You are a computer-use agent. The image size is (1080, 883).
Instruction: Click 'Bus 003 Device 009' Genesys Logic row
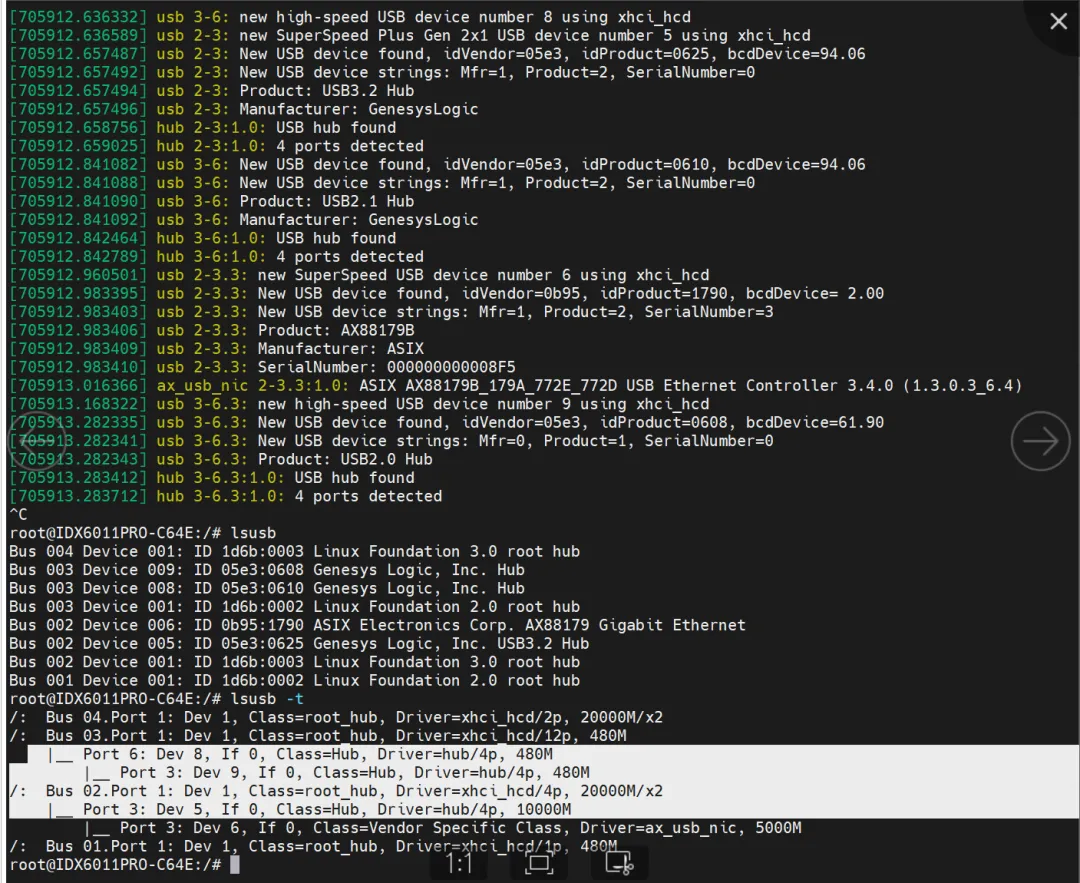point(267,570)
